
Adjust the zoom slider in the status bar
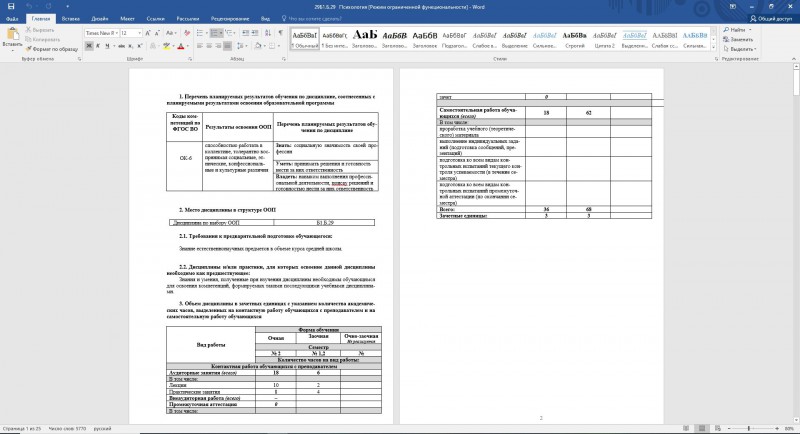[x=749, y=428]
